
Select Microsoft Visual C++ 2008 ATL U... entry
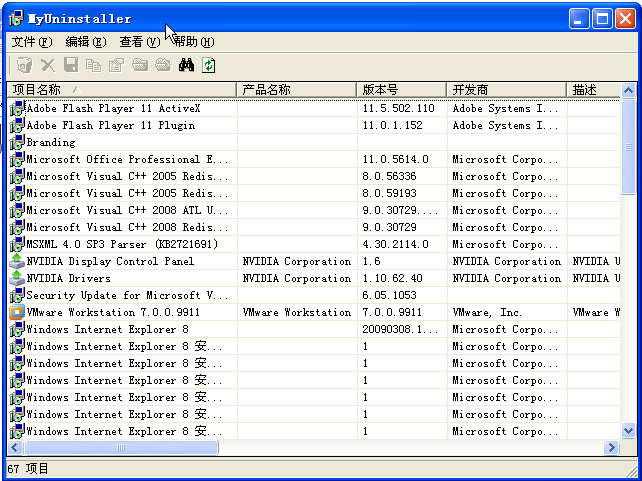point(127,210)
